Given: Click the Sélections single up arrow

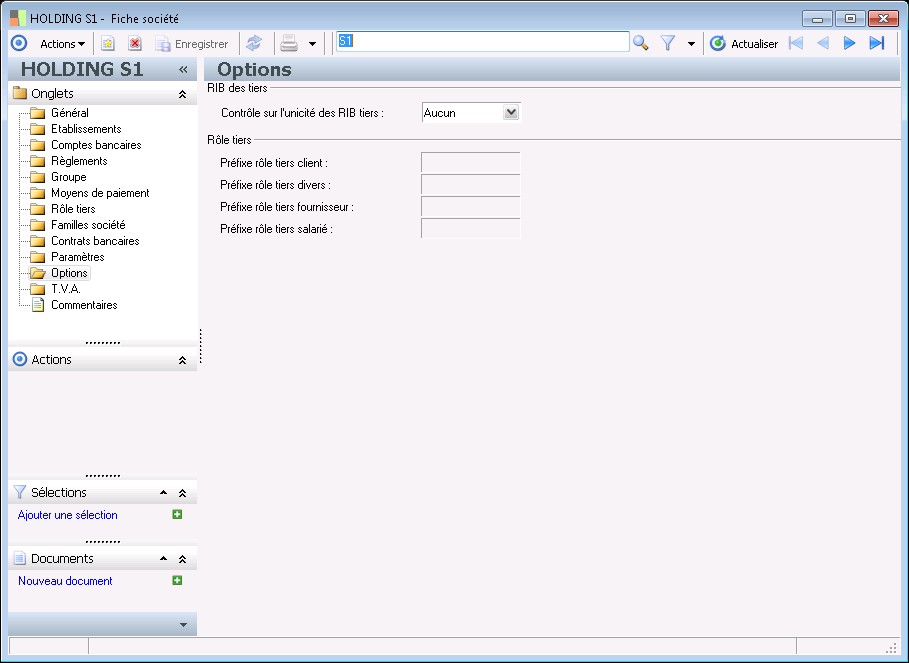Looking at the screenshot, I should (x=163, y=493).
